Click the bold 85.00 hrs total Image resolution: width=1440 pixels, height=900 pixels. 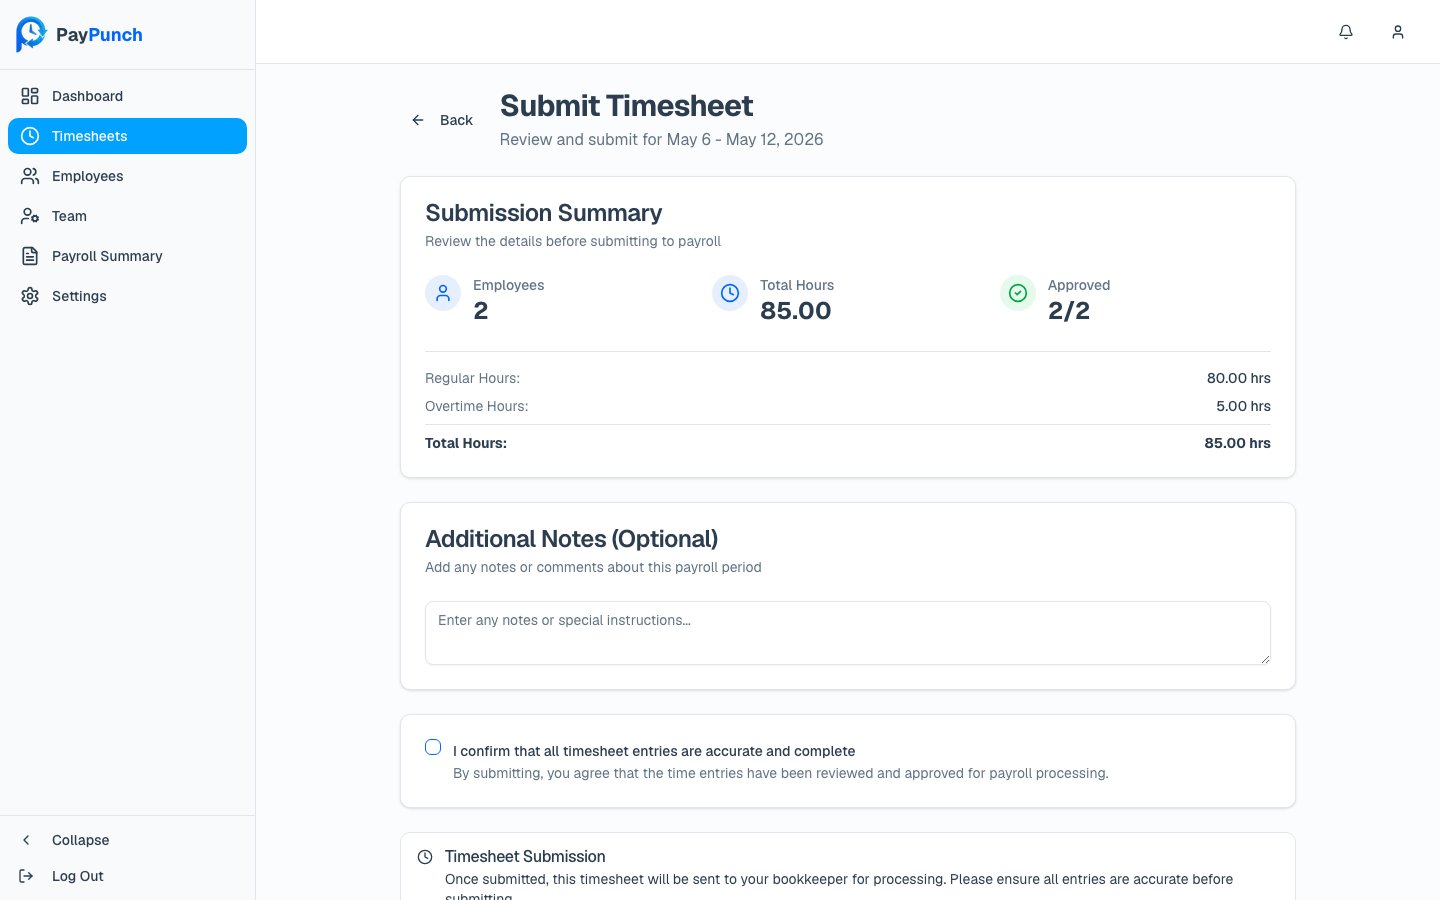(x=1237, y=443)
